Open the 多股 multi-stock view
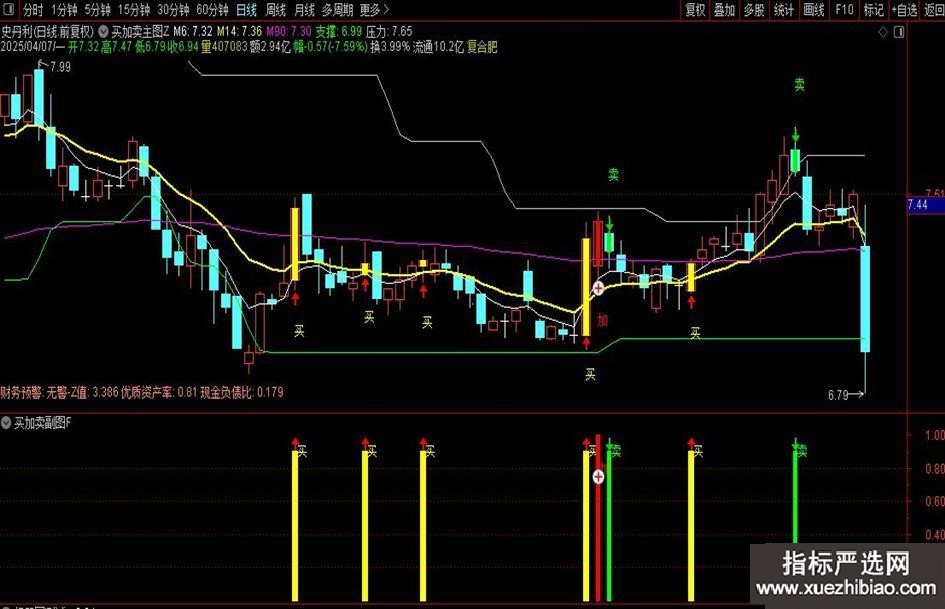The width and height of the screenshot is (945, 609). click(x=754, y=10)
